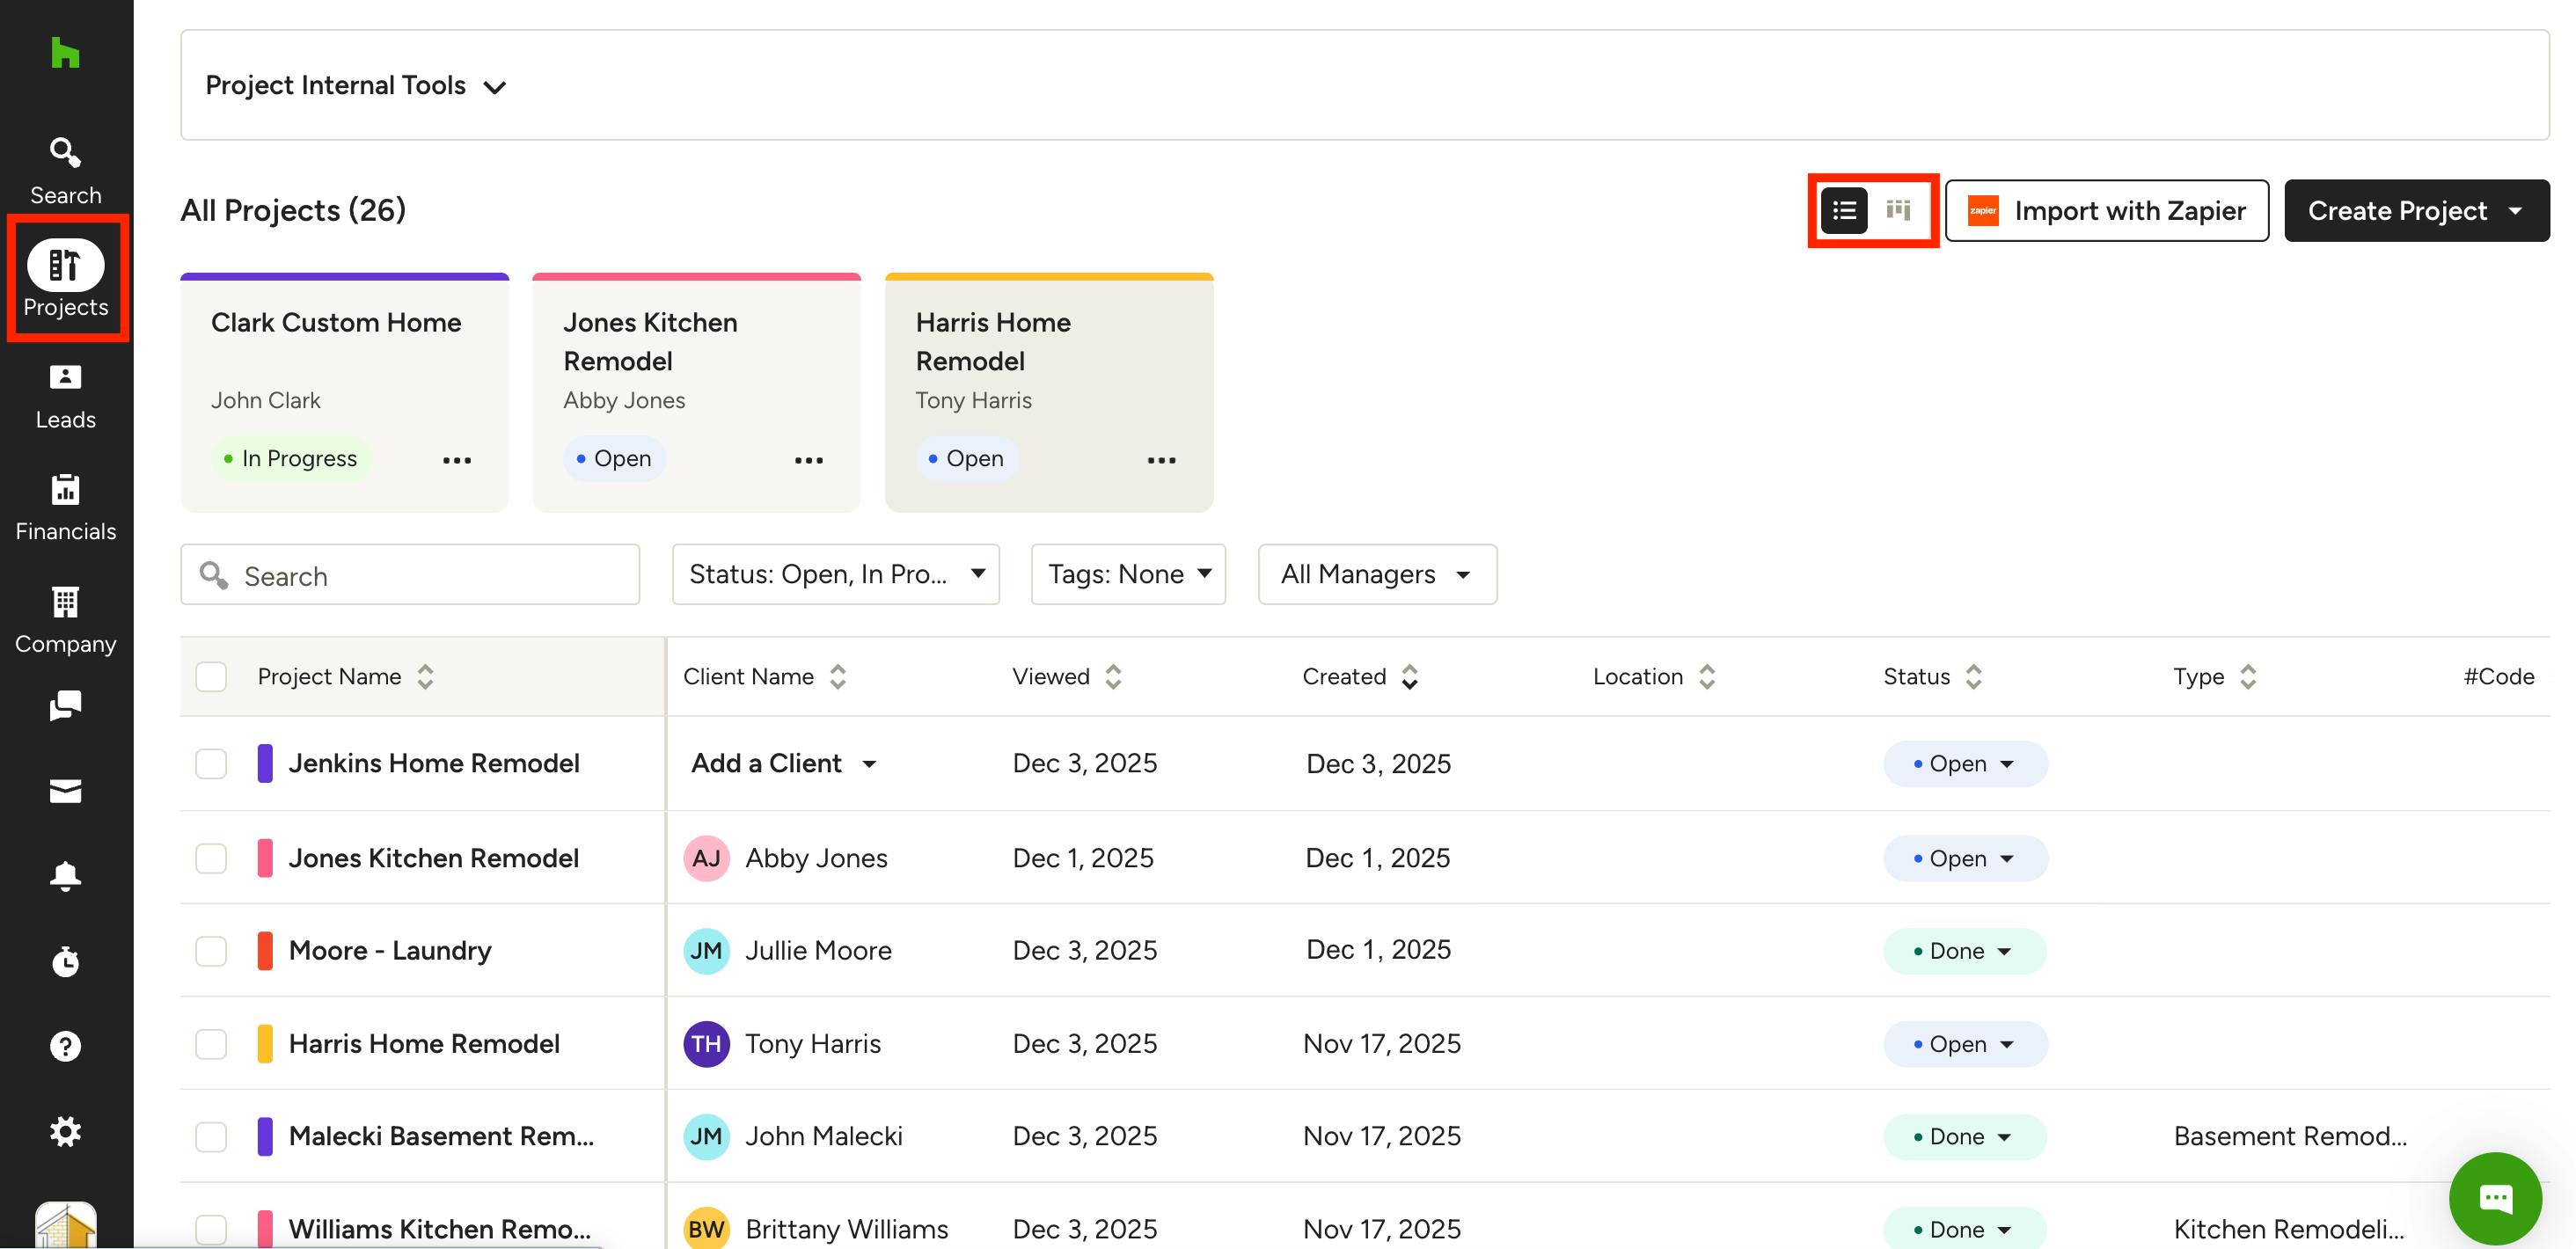Open the notifications bell icon
The width and height of the screenshot is (2576, 1249).
(66, 876)
